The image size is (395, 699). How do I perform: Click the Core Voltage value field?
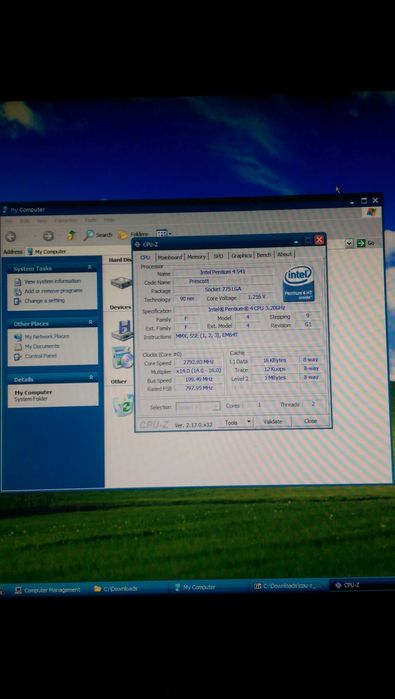[x=256, y=296]
